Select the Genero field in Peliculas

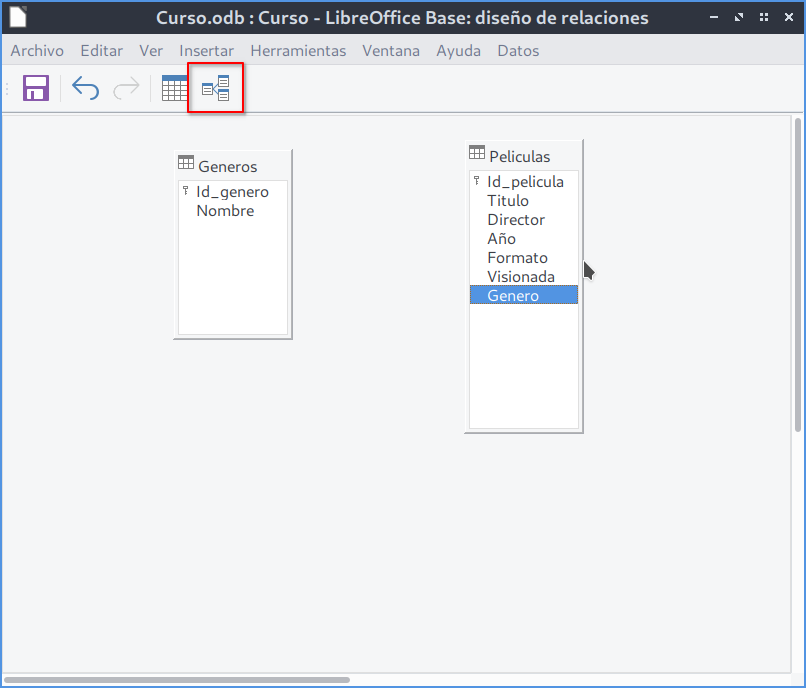513,296
